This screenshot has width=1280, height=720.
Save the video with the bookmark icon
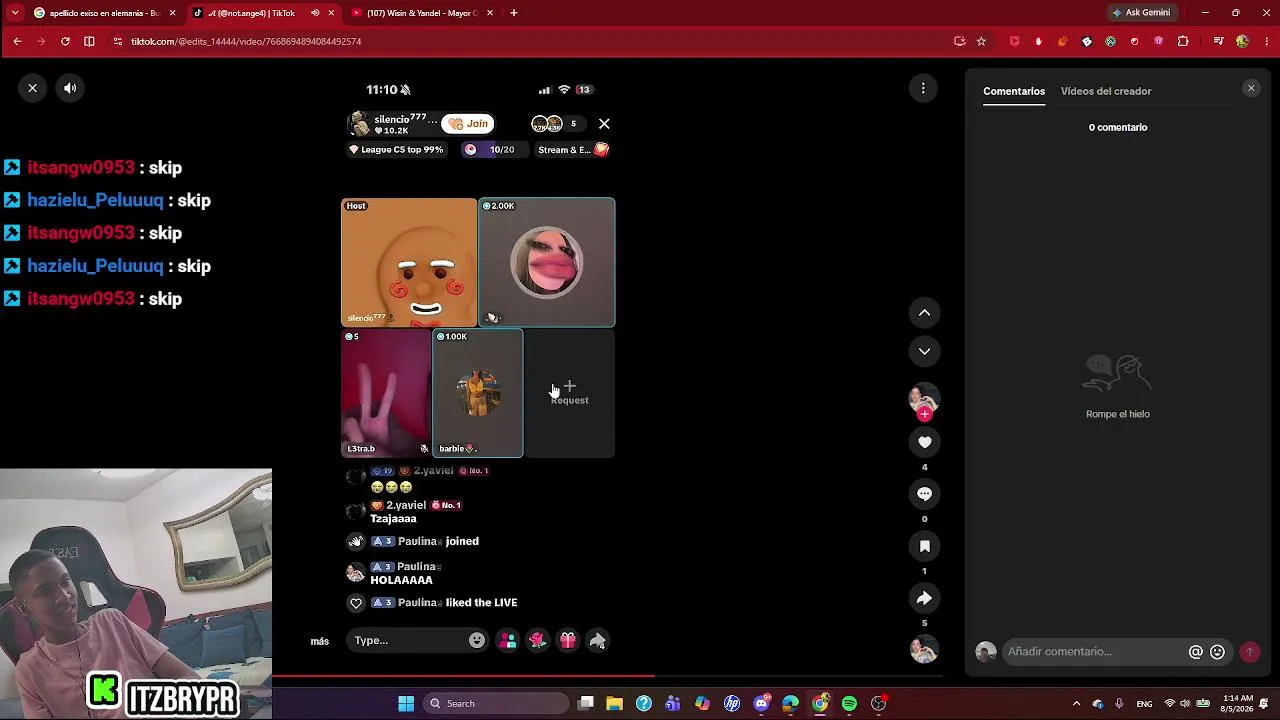924,546
